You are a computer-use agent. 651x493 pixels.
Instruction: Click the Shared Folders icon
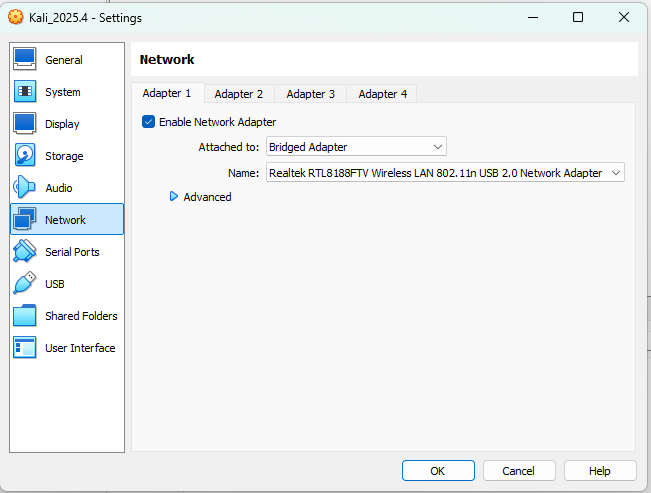25,316
